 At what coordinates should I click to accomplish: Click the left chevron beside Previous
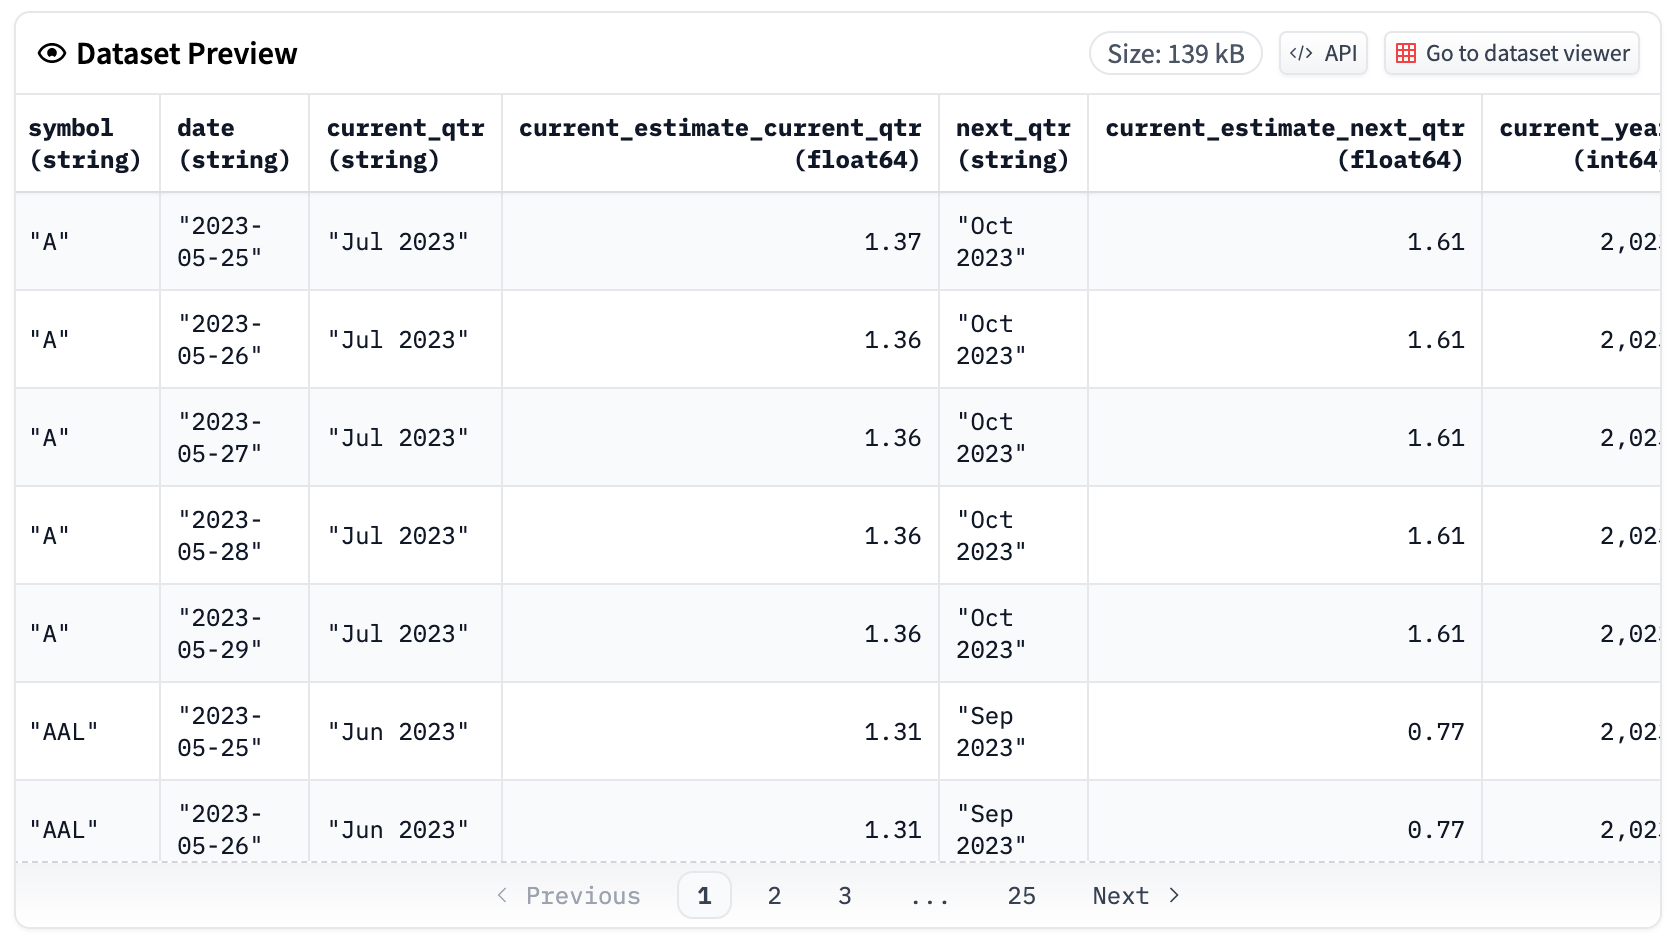(x=502, y=895)
